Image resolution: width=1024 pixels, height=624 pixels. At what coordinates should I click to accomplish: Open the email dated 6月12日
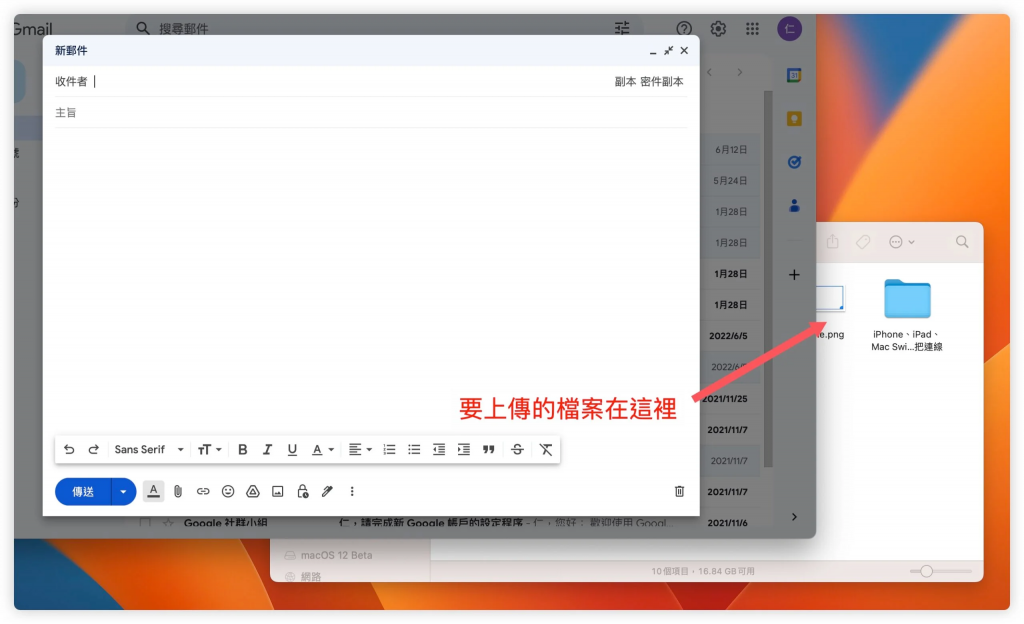click(x=731, y=149)
